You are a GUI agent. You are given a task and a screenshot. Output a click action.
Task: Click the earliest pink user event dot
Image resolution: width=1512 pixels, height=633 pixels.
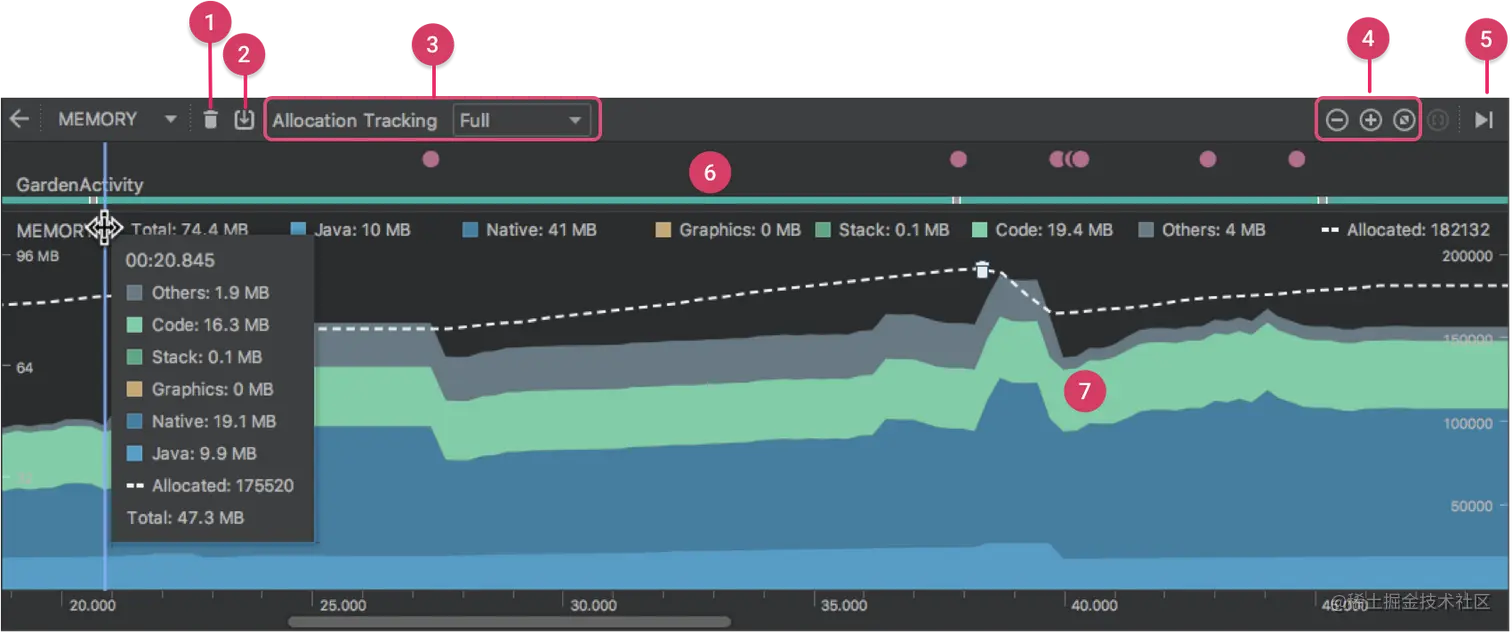[431, 159]
